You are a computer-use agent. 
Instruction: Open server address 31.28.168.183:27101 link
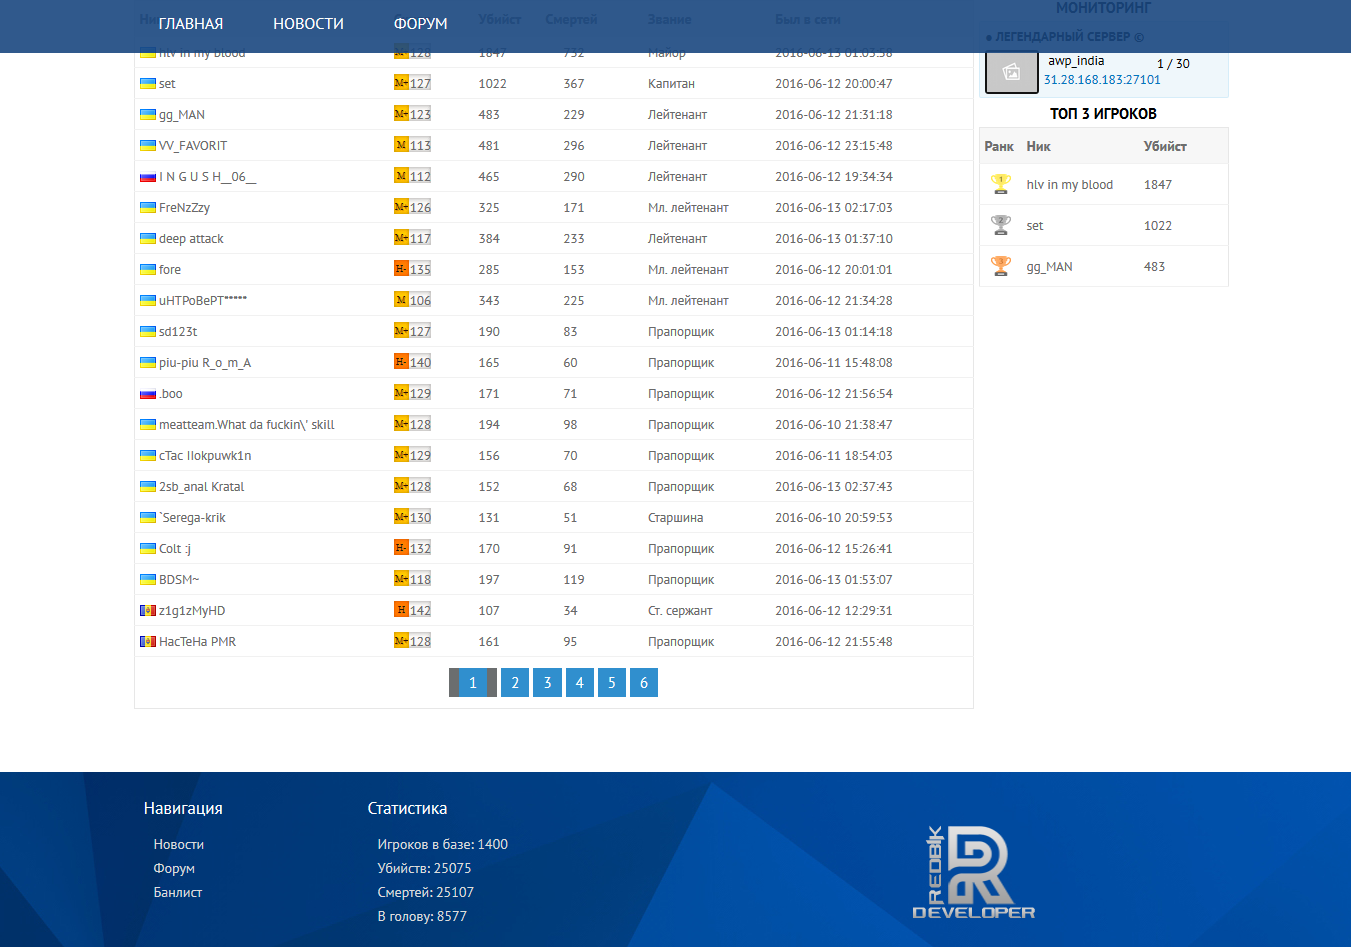(x=1102, y=80)
